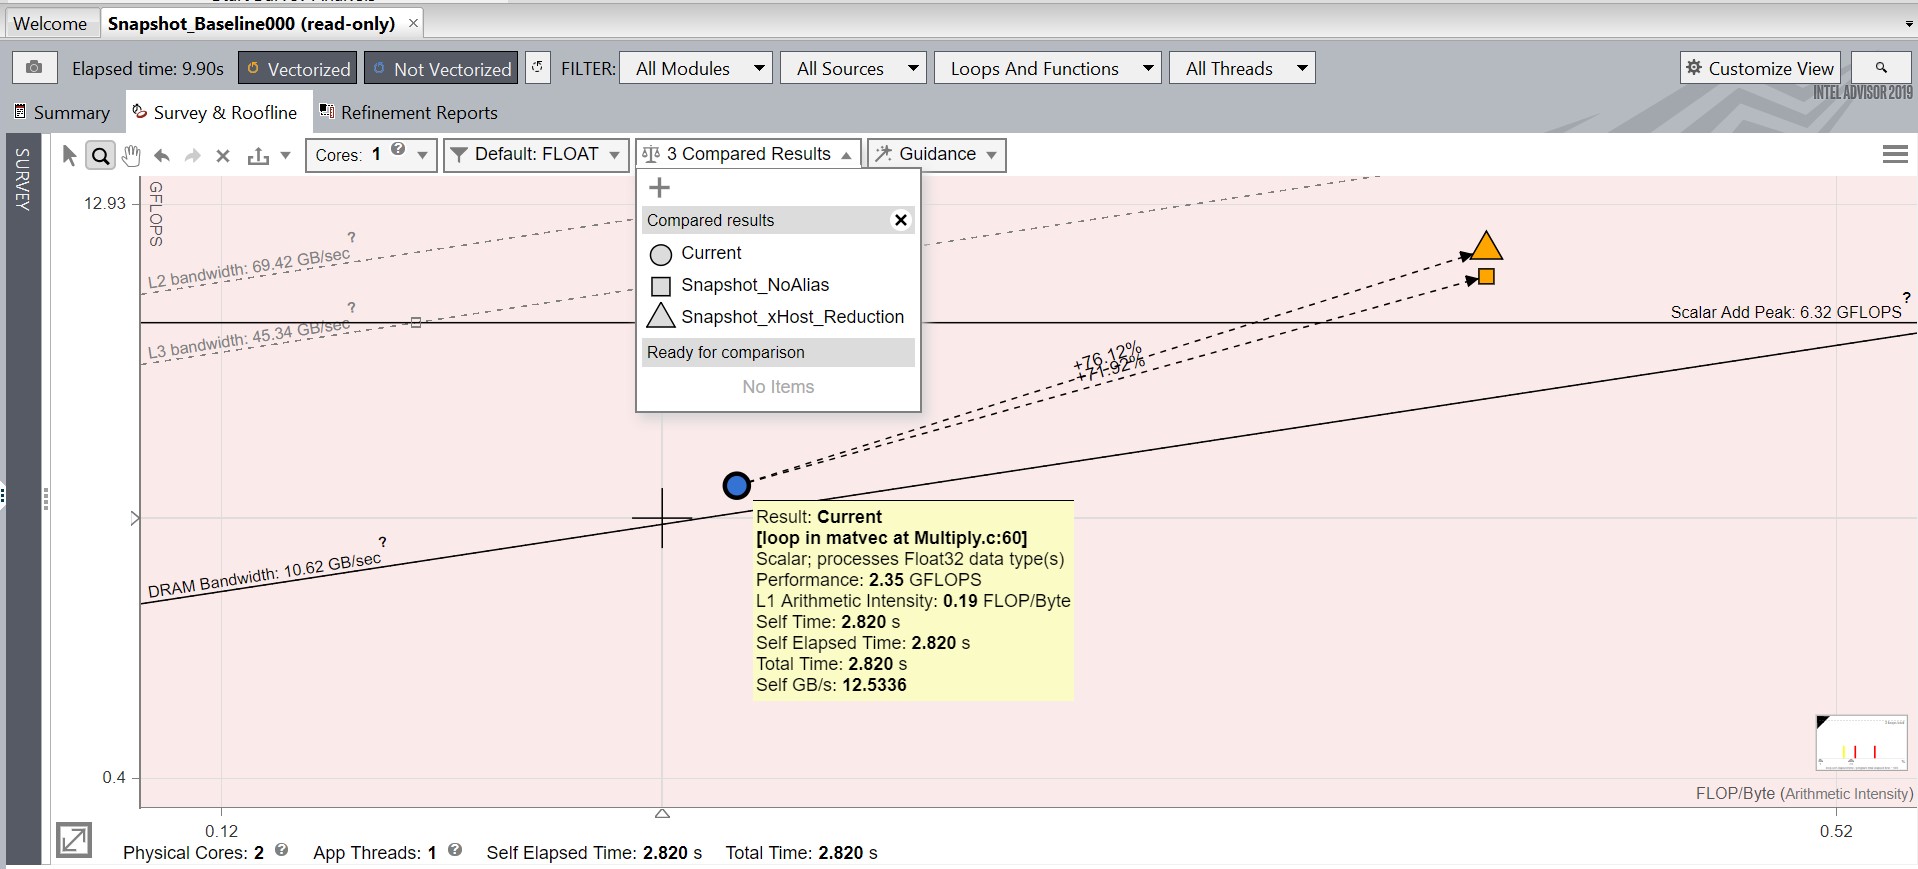
Task: Add result with plus icon
Action: (659, 188)
